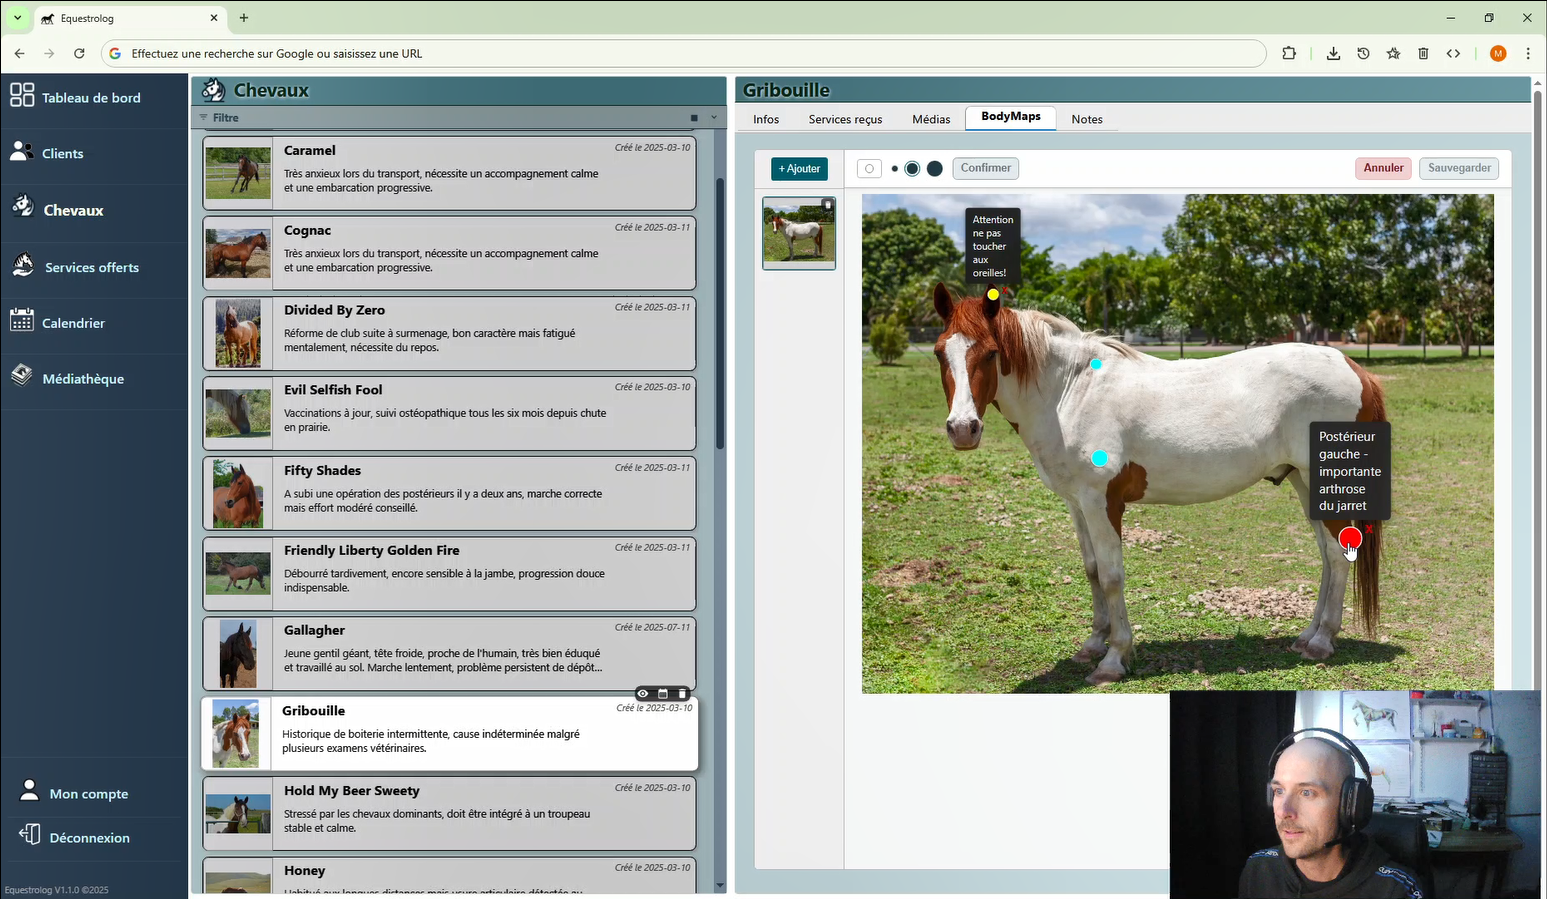Image resolution: width=1547 pixels, height=899 pixels.
Task: Reload the page in the browser
Action: (79, 54)
